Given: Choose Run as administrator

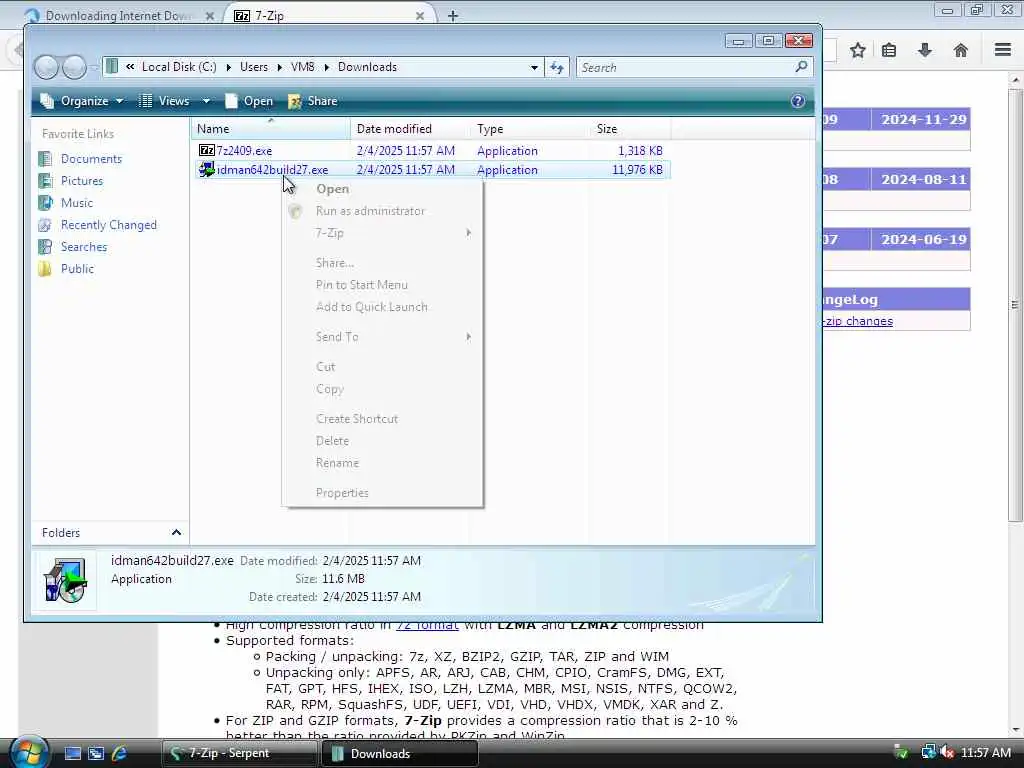Looking at the screenshot, I should click(382, 211).
